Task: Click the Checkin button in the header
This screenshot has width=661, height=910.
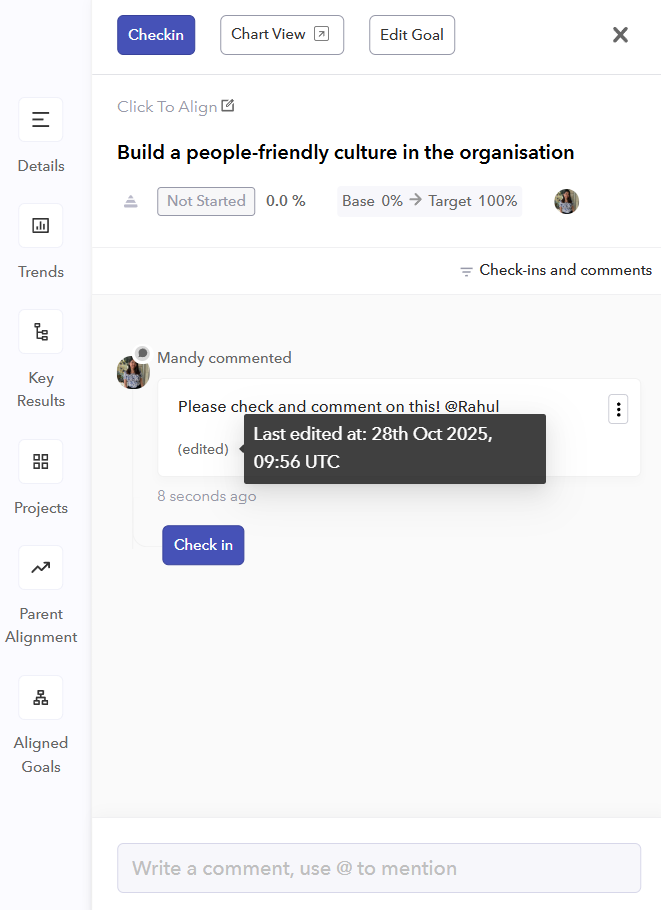Action: click(156, 35)
